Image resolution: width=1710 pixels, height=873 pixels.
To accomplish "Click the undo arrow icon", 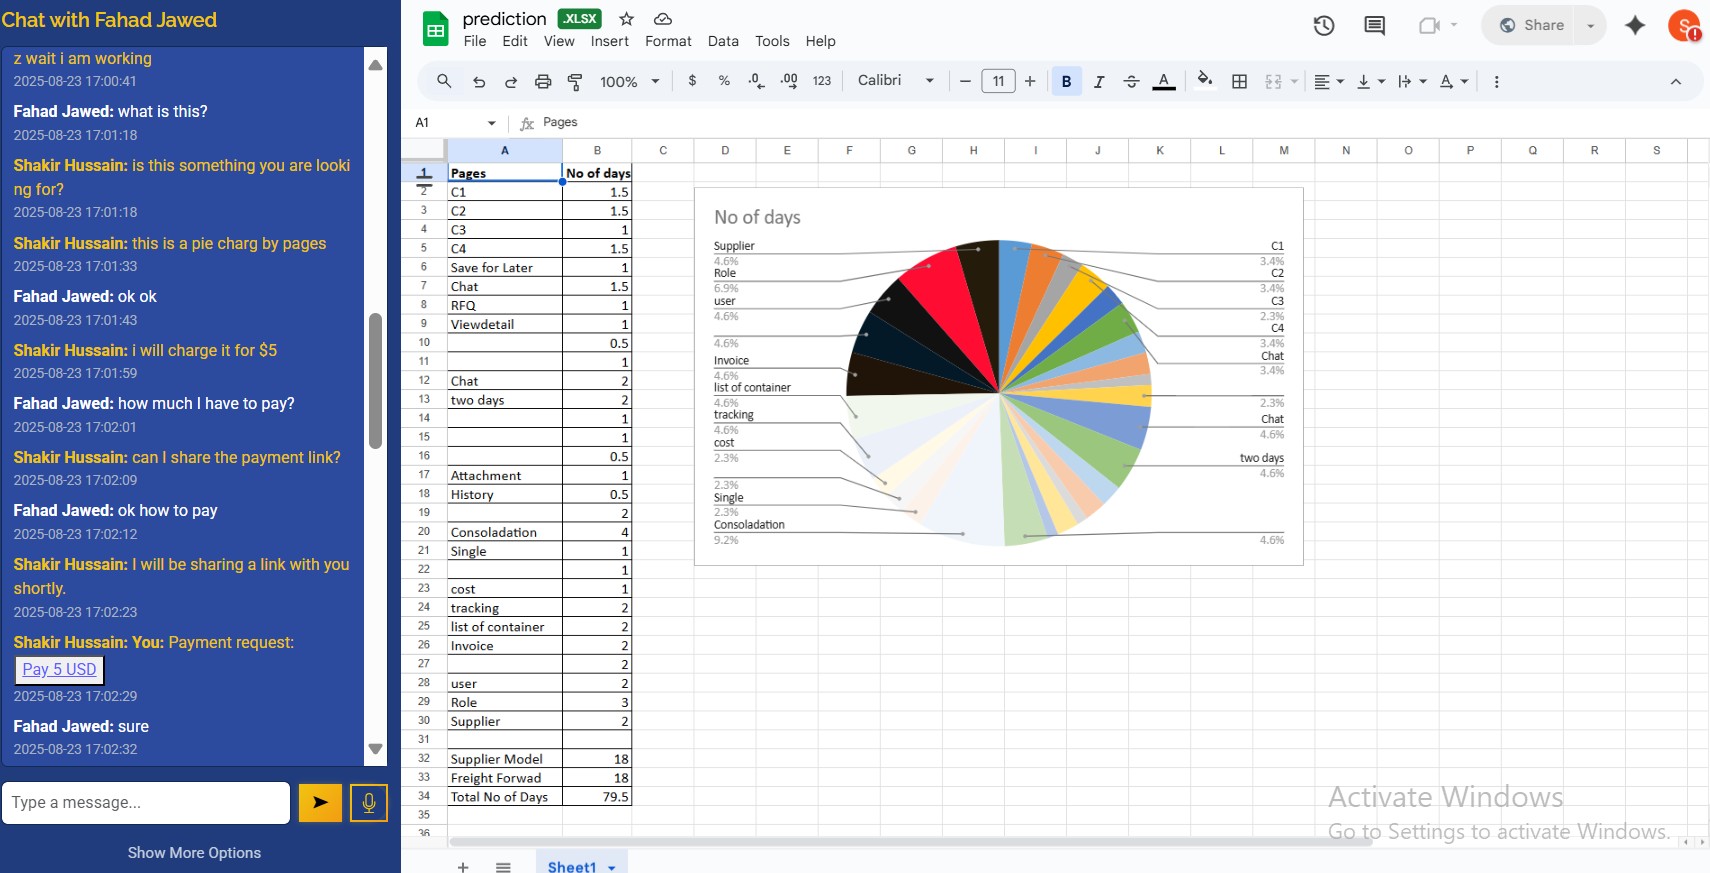I will pos(479,82).
